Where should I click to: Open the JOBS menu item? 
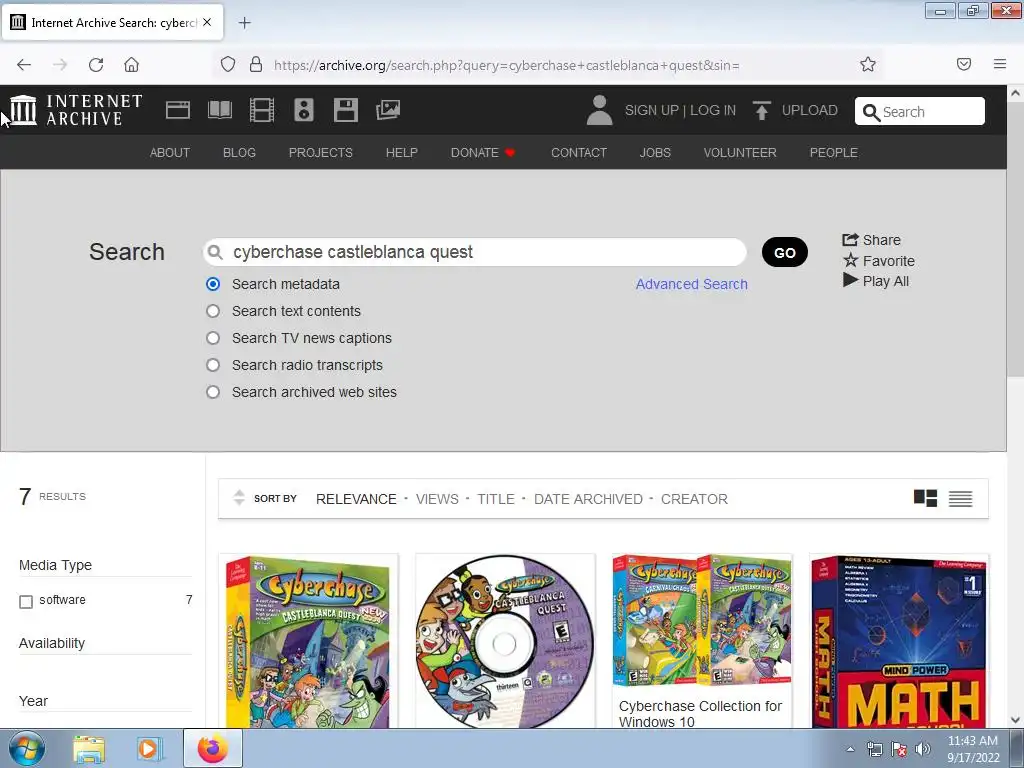click(x=655, y=152)
